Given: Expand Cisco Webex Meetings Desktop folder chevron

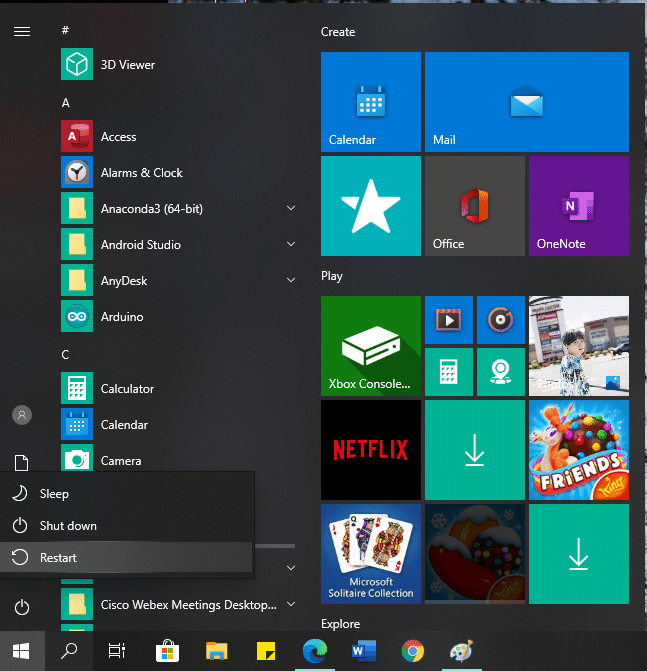Looking at the screenshot, I should point(291,604).
